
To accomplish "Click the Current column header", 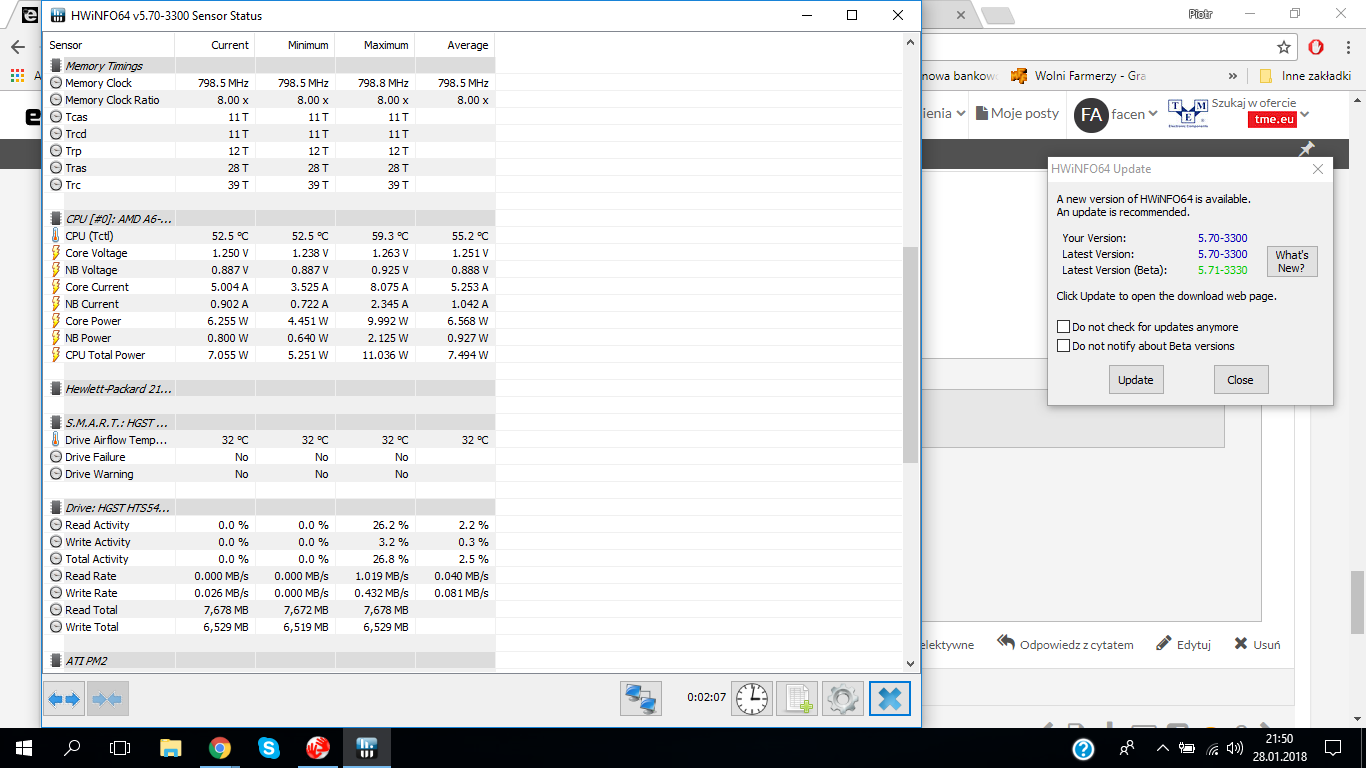I will pyautogui.click(x=214, y=45).
